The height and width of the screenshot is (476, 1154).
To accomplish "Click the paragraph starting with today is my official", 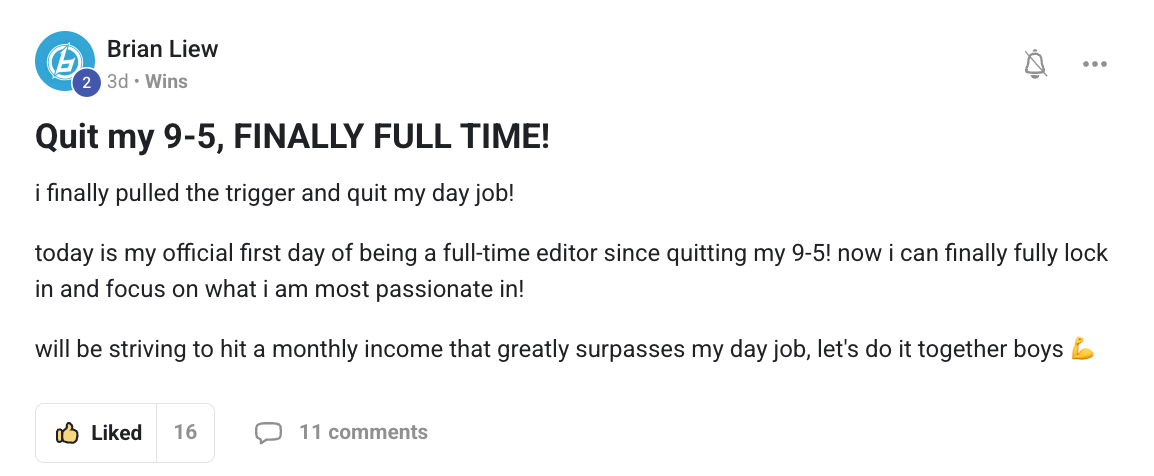I will pos(570,253).
